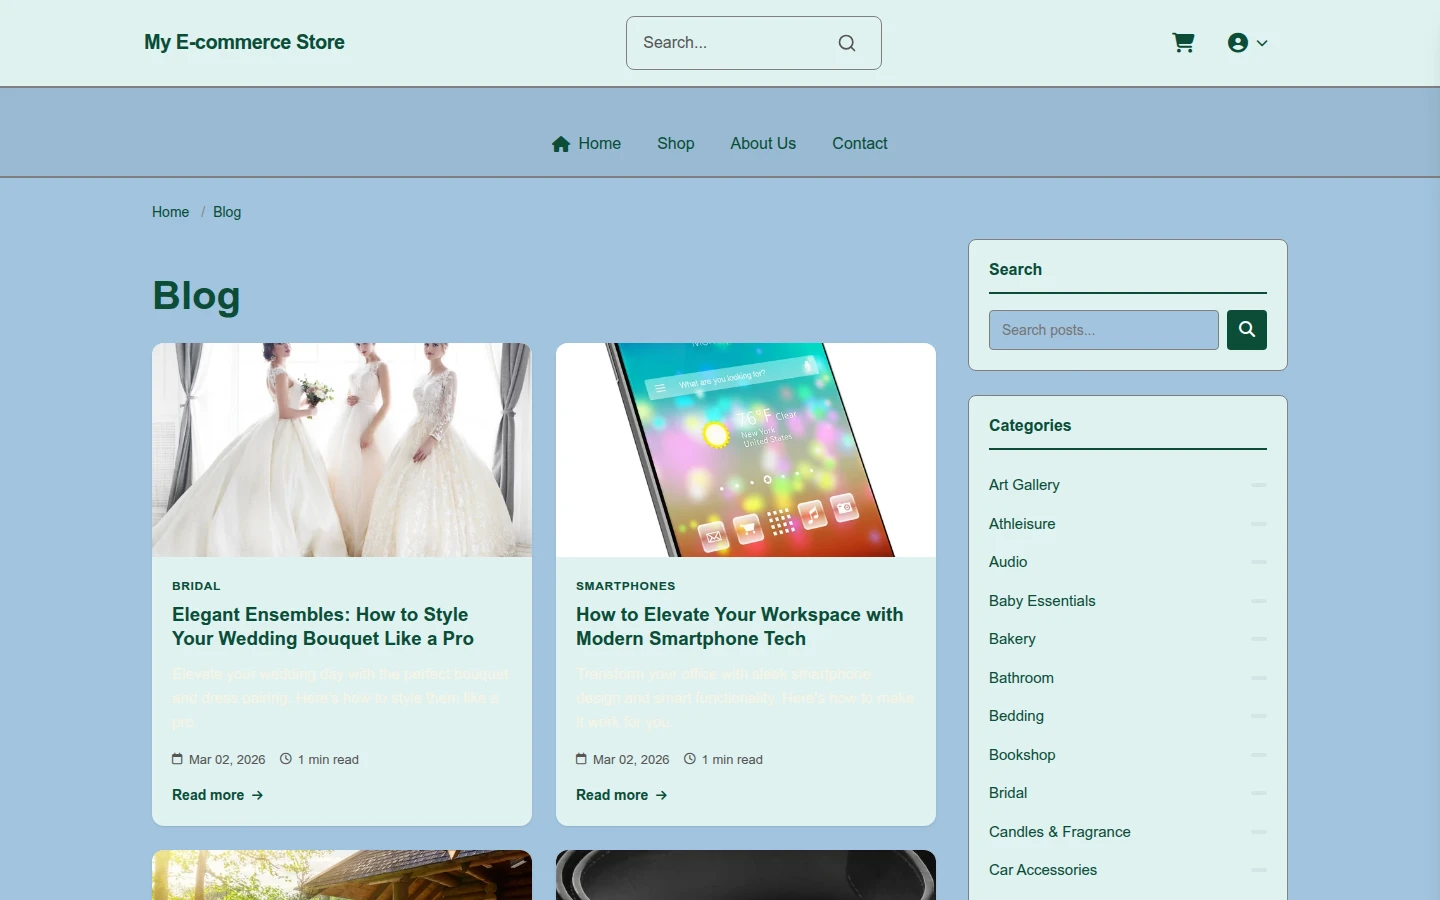Click the My E-commerce Store logo
Viewport: 1440px width, 900px height.
click(x=244, y=42)
